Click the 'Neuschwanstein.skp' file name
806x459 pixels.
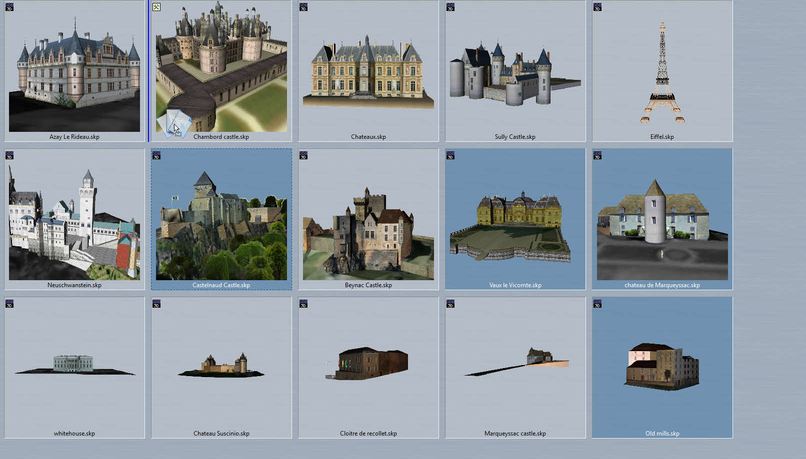pyautogui.click(x=75, y=285)
